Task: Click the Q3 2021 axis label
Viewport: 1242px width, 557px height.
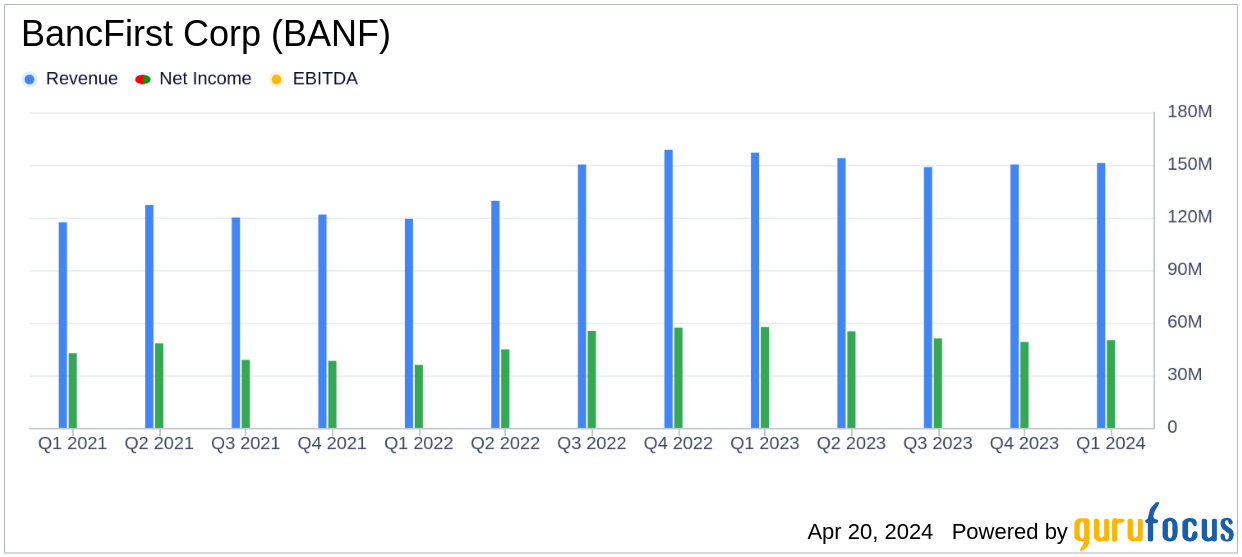Action: coord(246,443)
